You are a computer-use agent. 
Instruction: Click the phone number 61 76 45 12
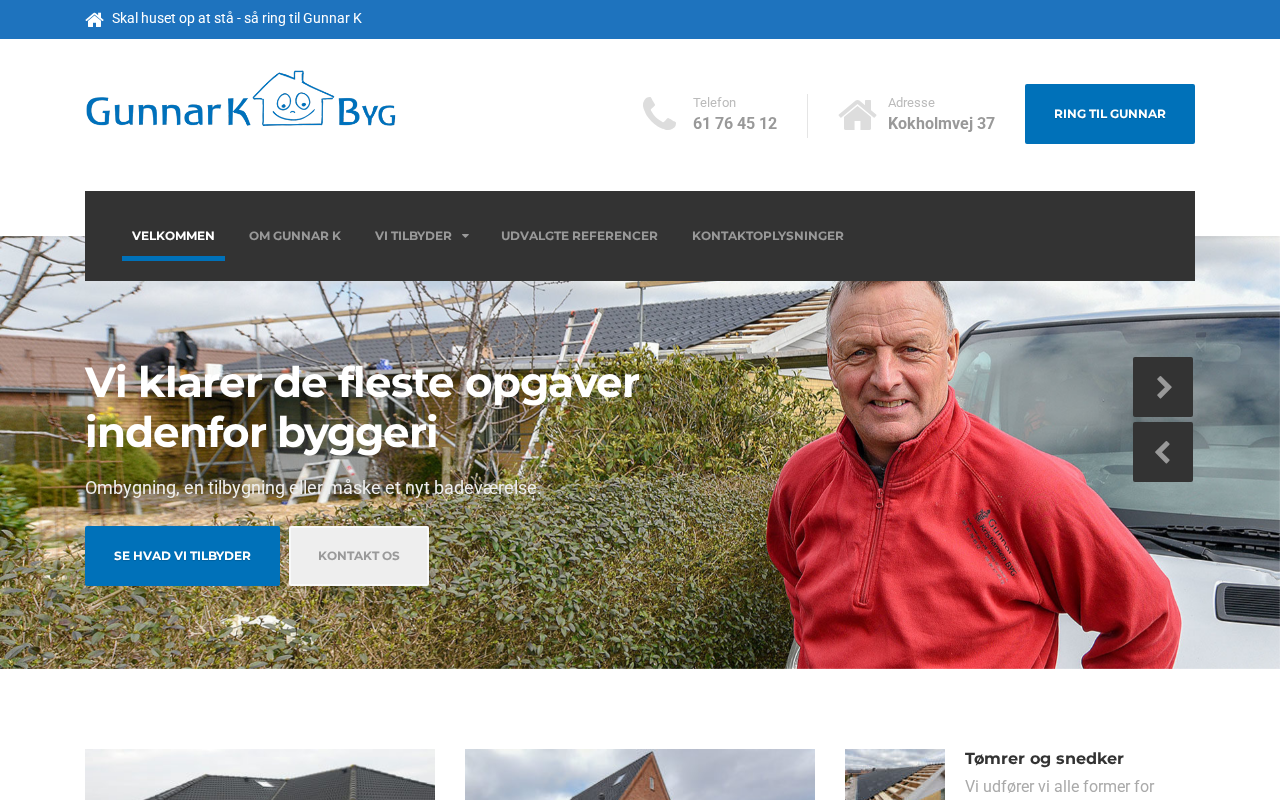pyautogui.click(x=735, y=124)
